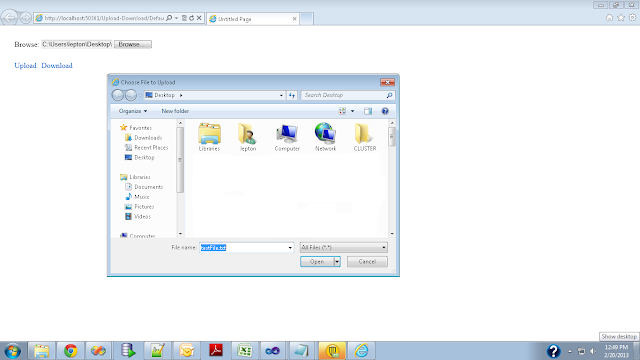This screenshot has height=360, width=640.
Task: Open browser tools gear
Action: pos(632,18)
